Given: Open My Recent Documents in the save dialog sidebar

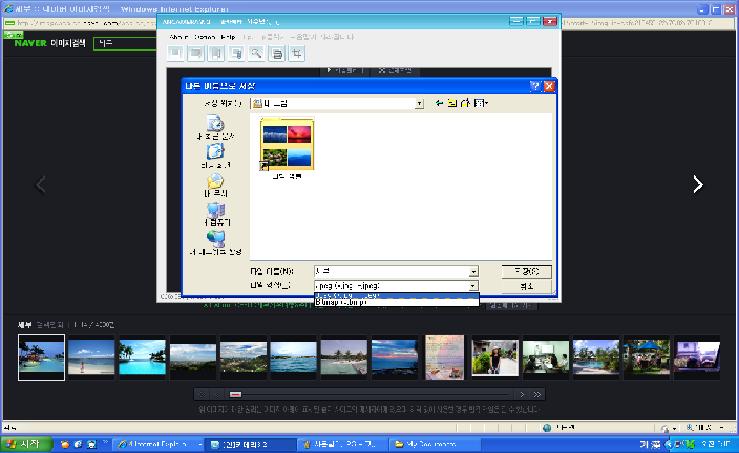Looking at the screenshot, I should (x=216, y=125).
